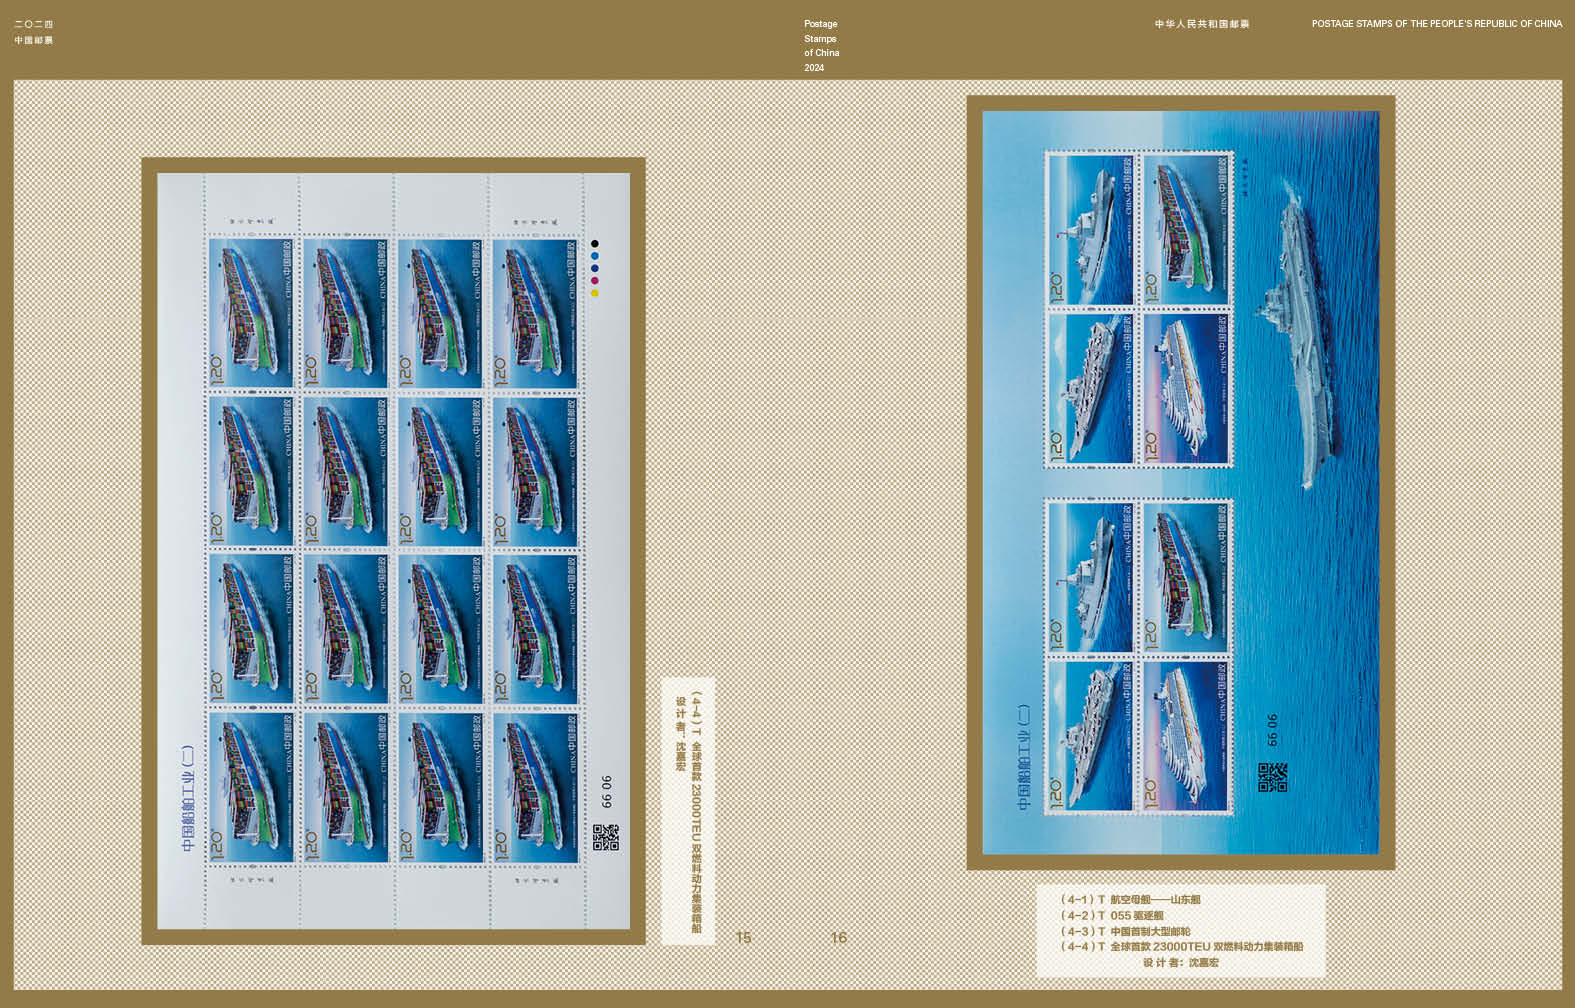
Task: Click "POSTAGE STAMPS OF THE PEOPLE'S REPUBLIC OF CHINA" text
Action: 1436,24
